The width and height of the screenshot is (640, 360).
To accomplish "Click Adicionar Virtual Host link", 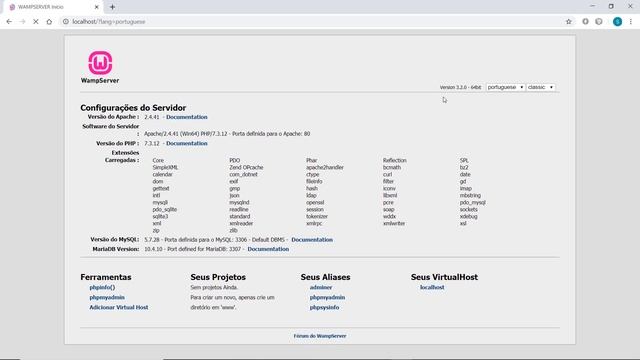I will click(x=119, y=307).
